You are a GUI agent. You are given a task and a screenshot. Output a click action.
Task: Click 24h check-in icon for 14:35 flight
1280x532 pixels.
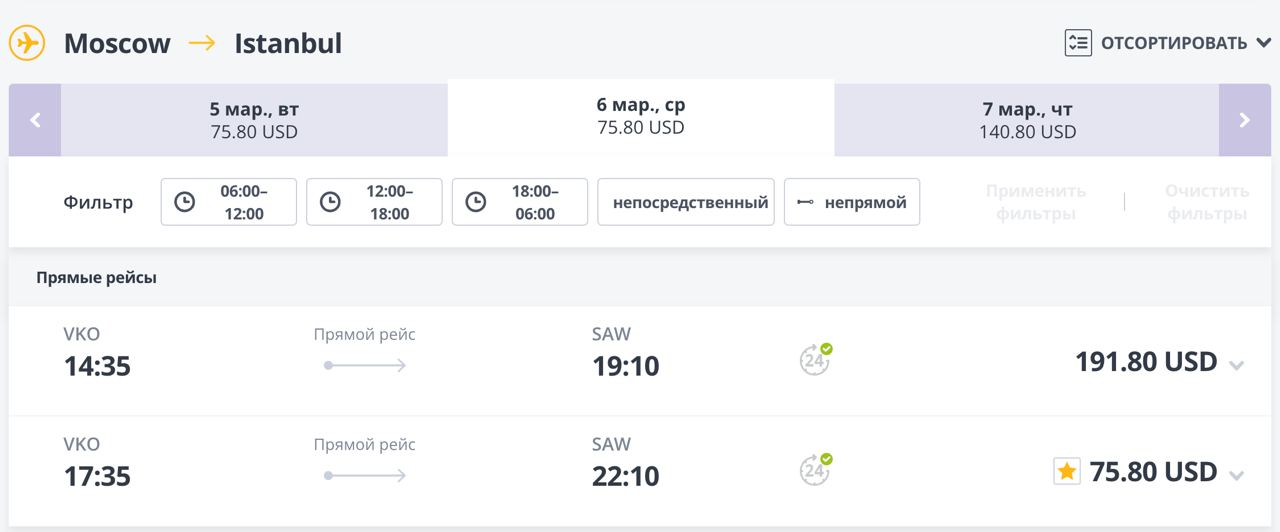[815, 359]
